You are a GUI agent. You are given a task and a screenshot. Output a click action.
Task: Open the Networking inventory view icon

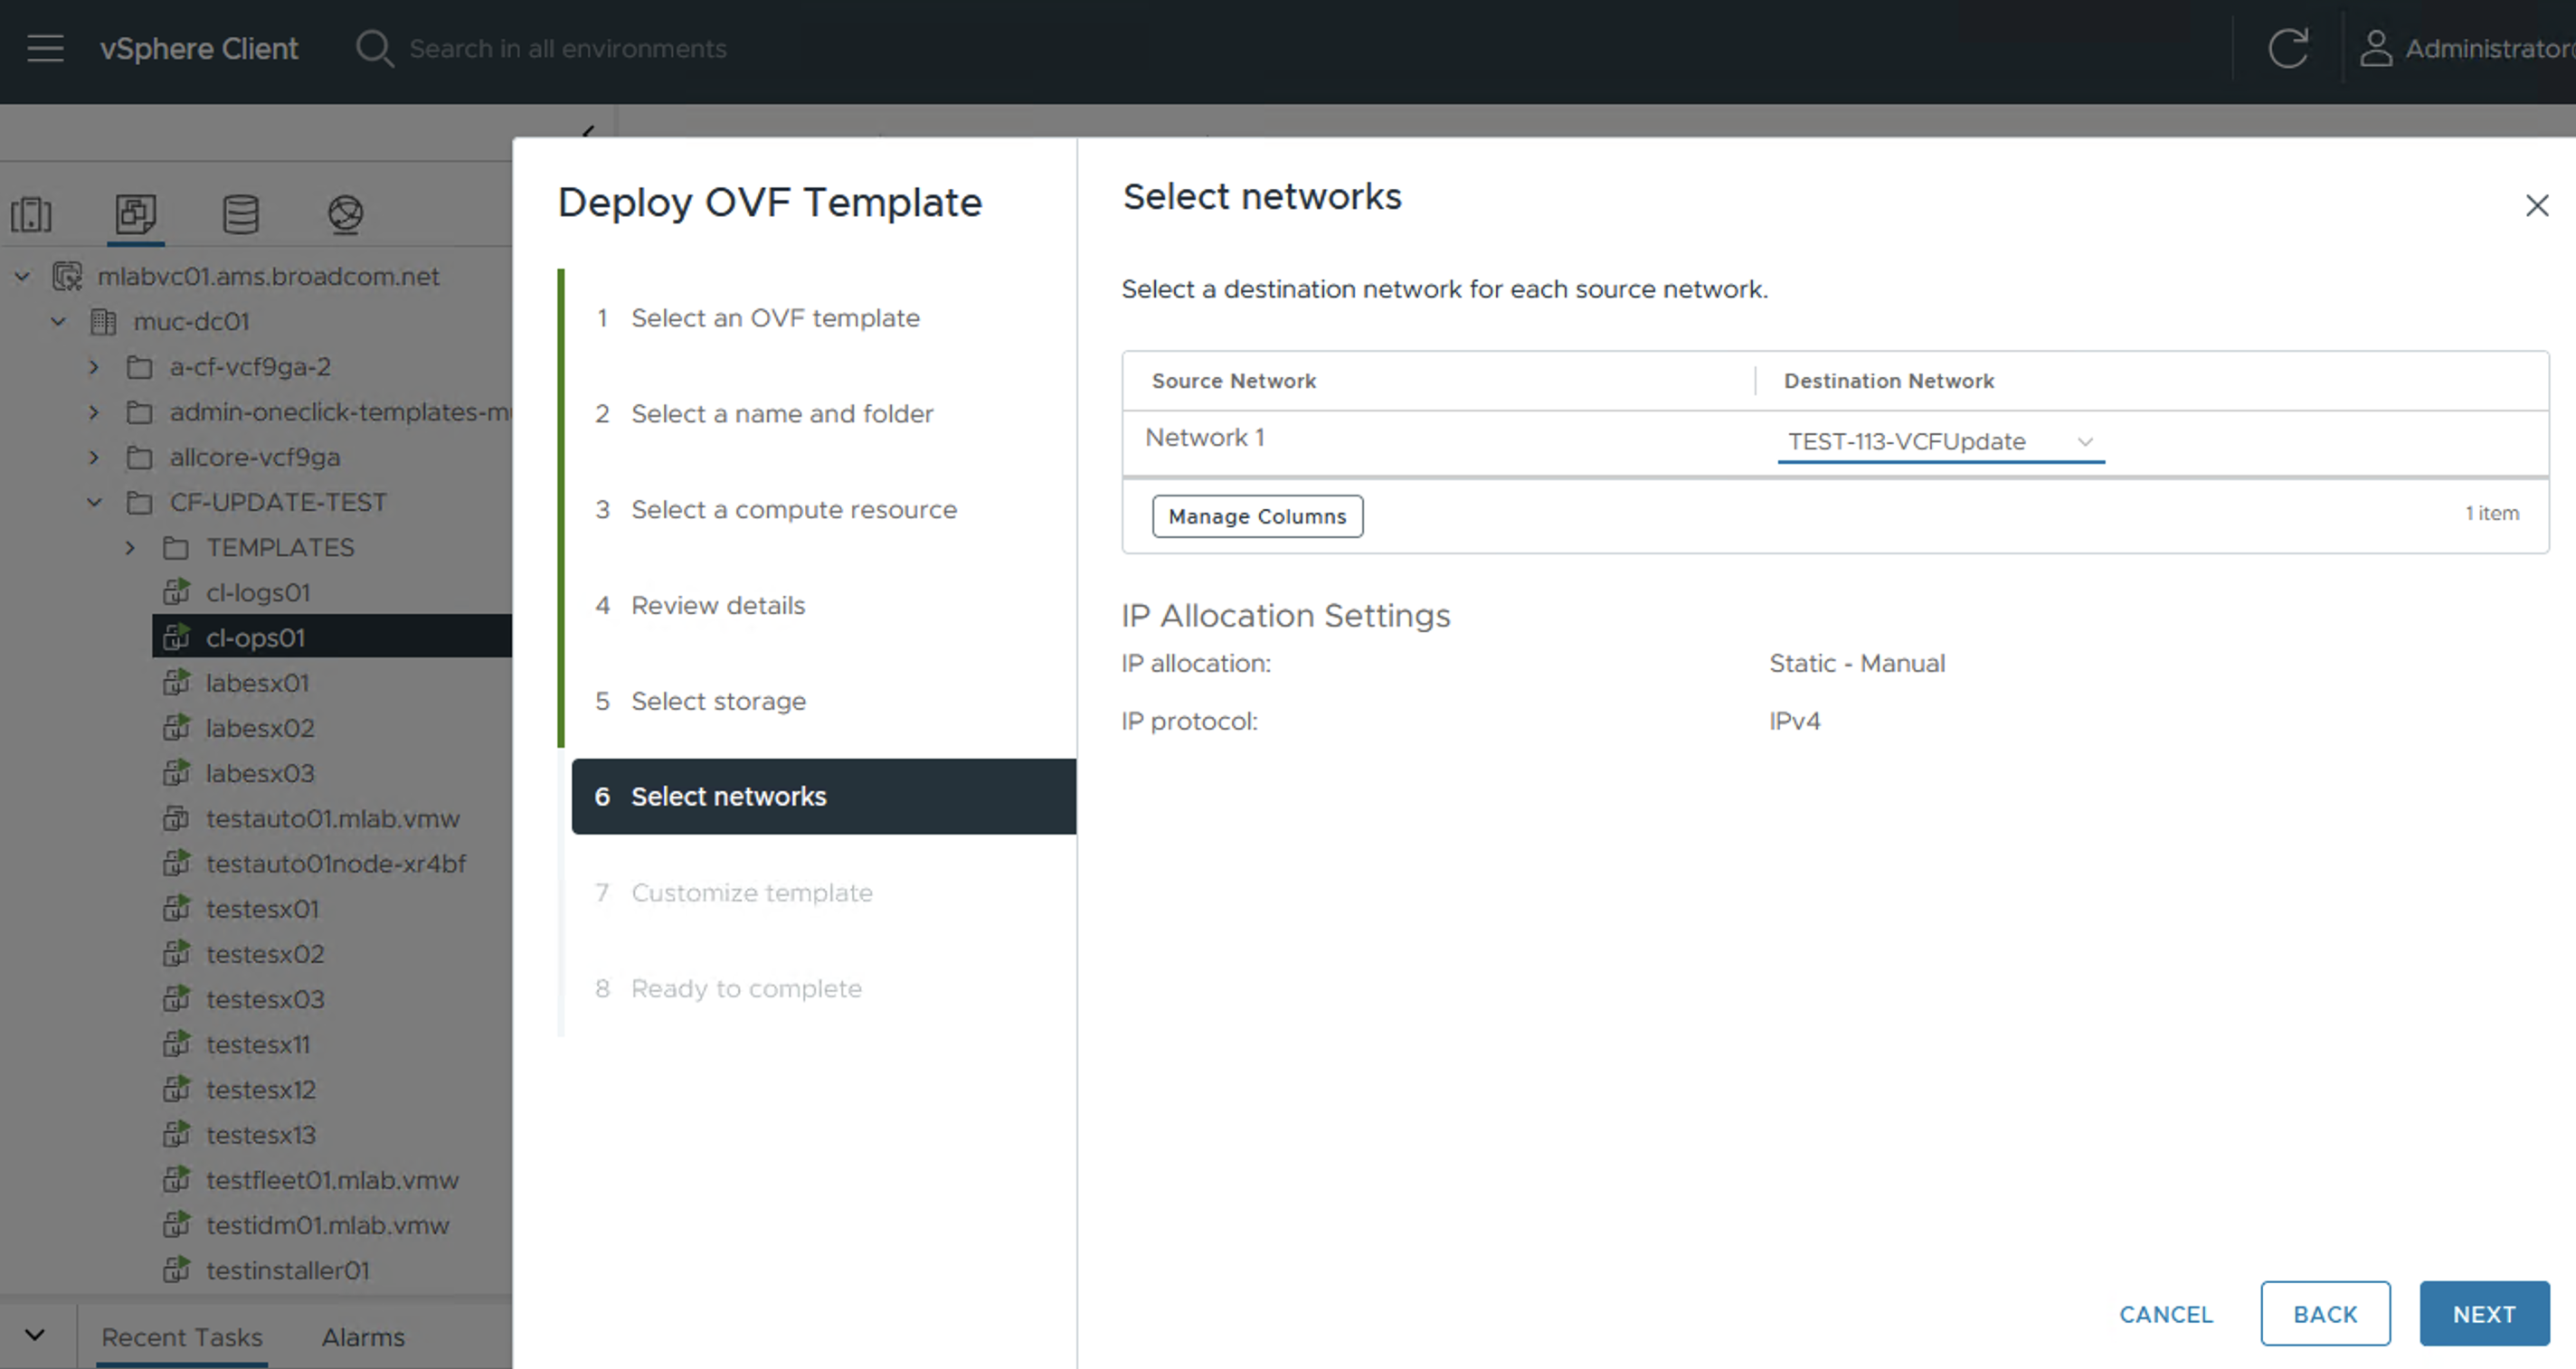click(x=345, y=214)
